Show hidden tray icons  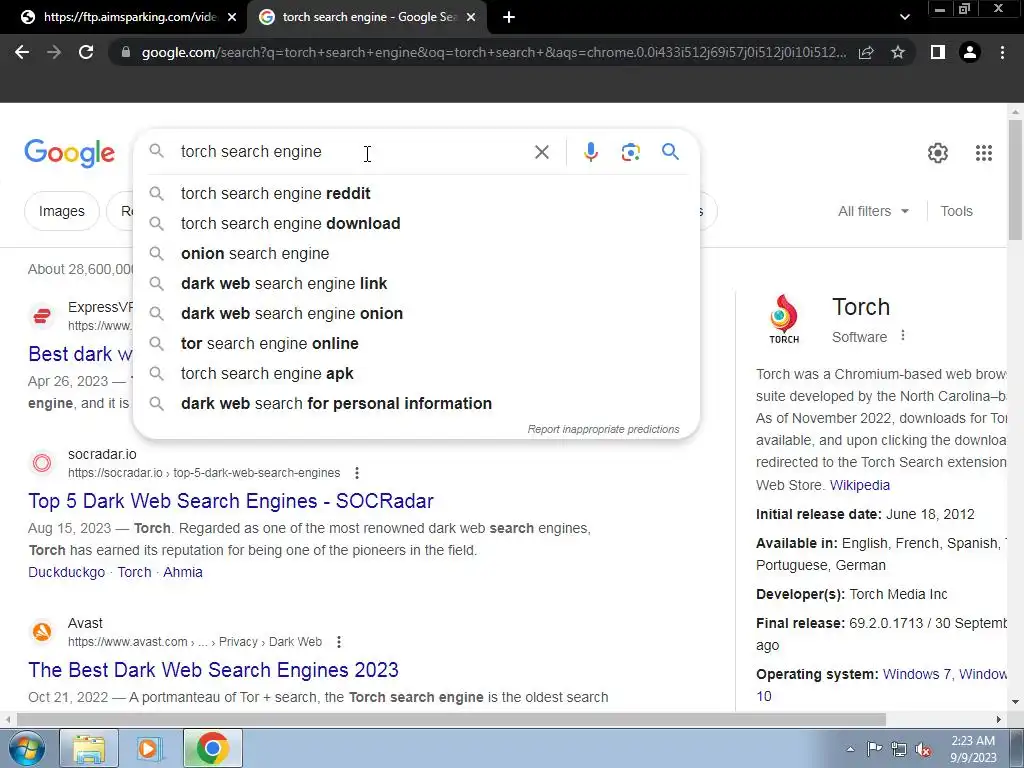click(x=850, y=749)
